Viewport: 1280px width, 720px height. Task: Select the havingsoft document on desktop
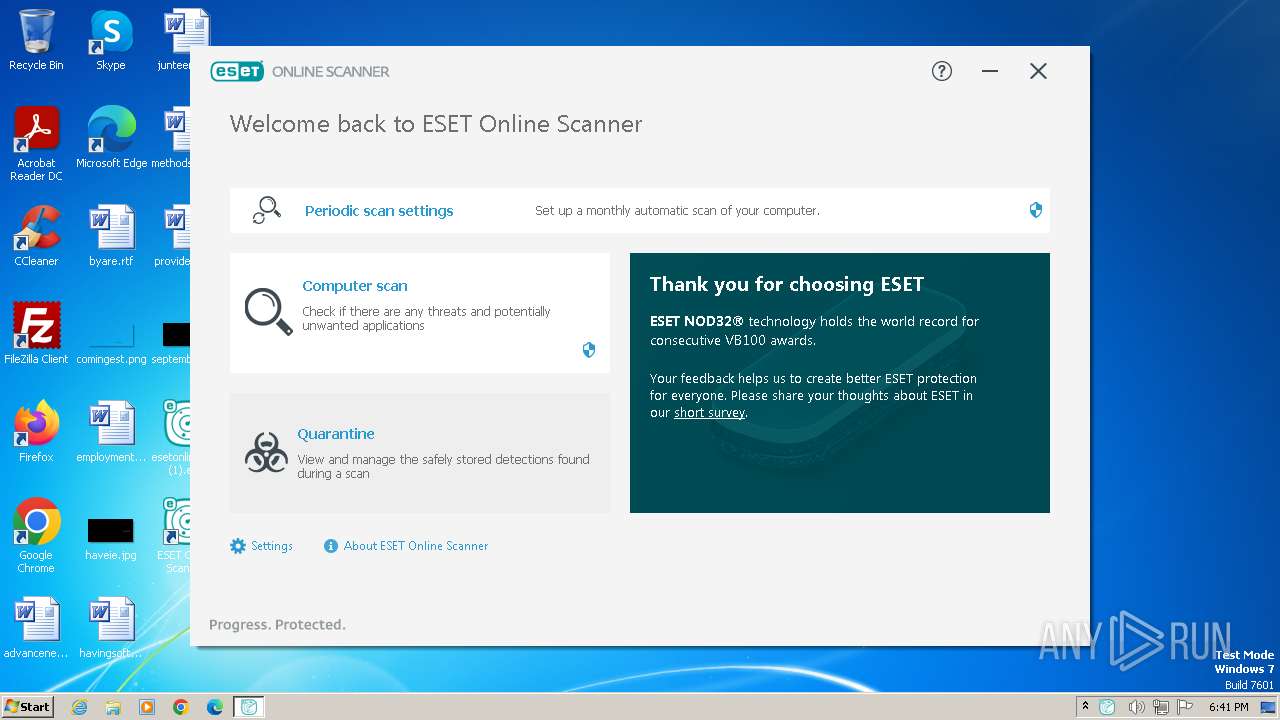click(111, 628)
